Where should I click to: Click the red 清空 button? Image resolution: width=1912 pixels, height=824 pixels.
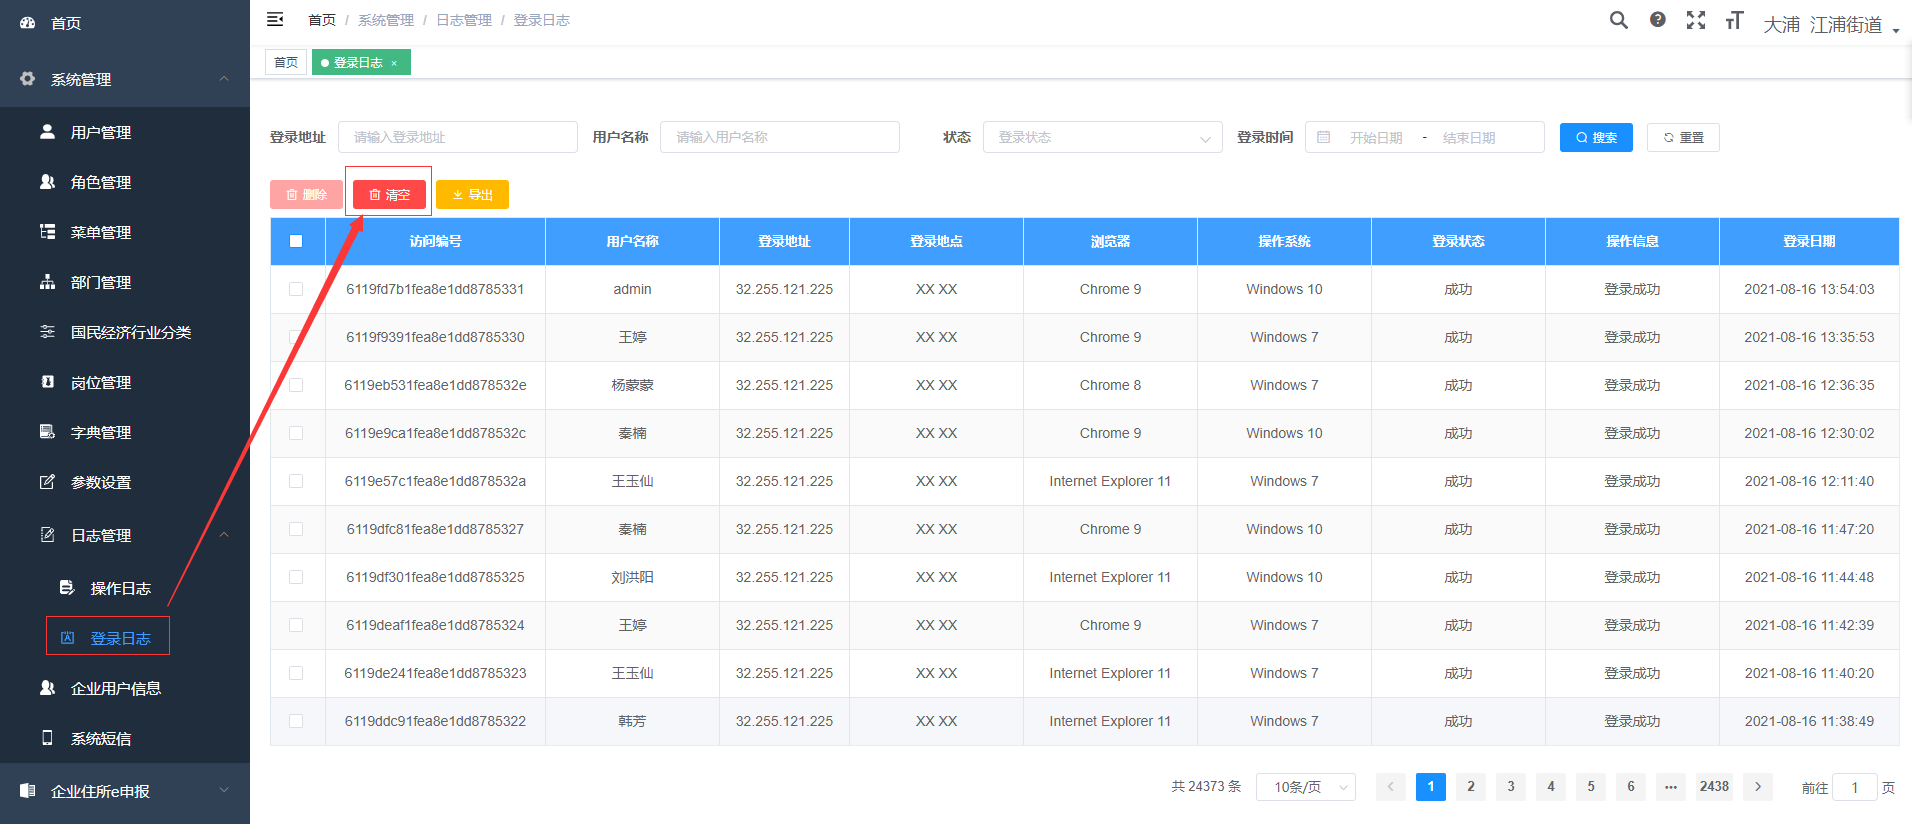pyautogui.click(x=389, y=195)
